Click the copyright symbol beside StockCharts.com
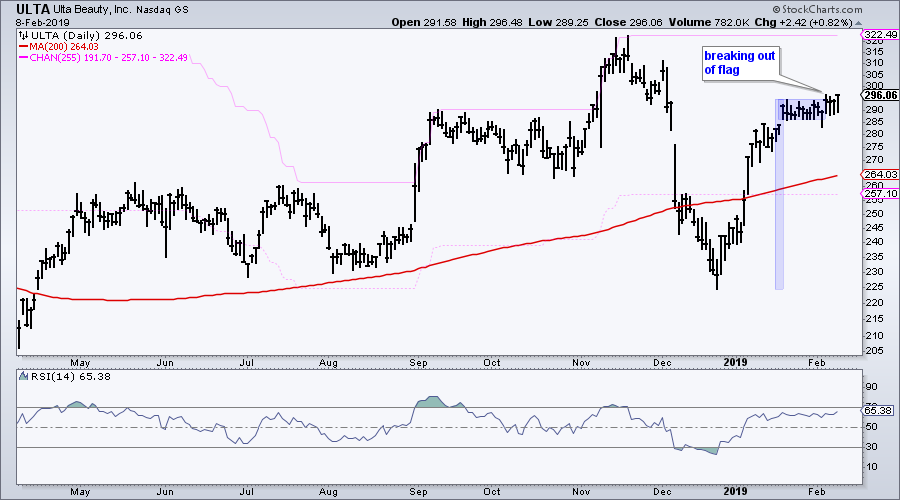The height and width of the screenshot is (500, 900). (777, 9)
